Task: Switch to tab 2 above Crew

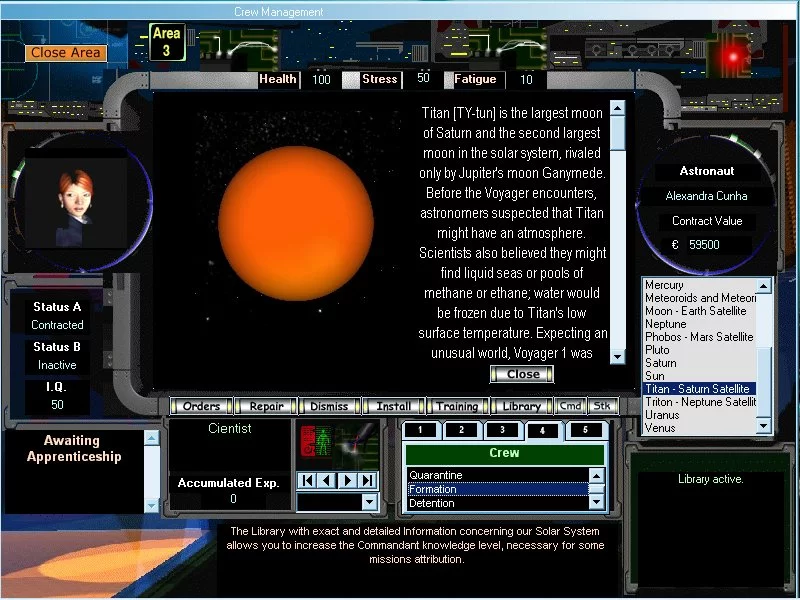Action: [461, 430]
